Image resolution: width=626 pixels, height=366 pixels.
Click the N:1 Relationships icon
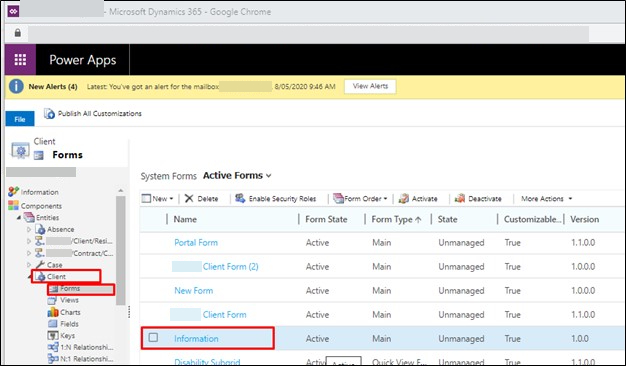(x=53, y=359)
